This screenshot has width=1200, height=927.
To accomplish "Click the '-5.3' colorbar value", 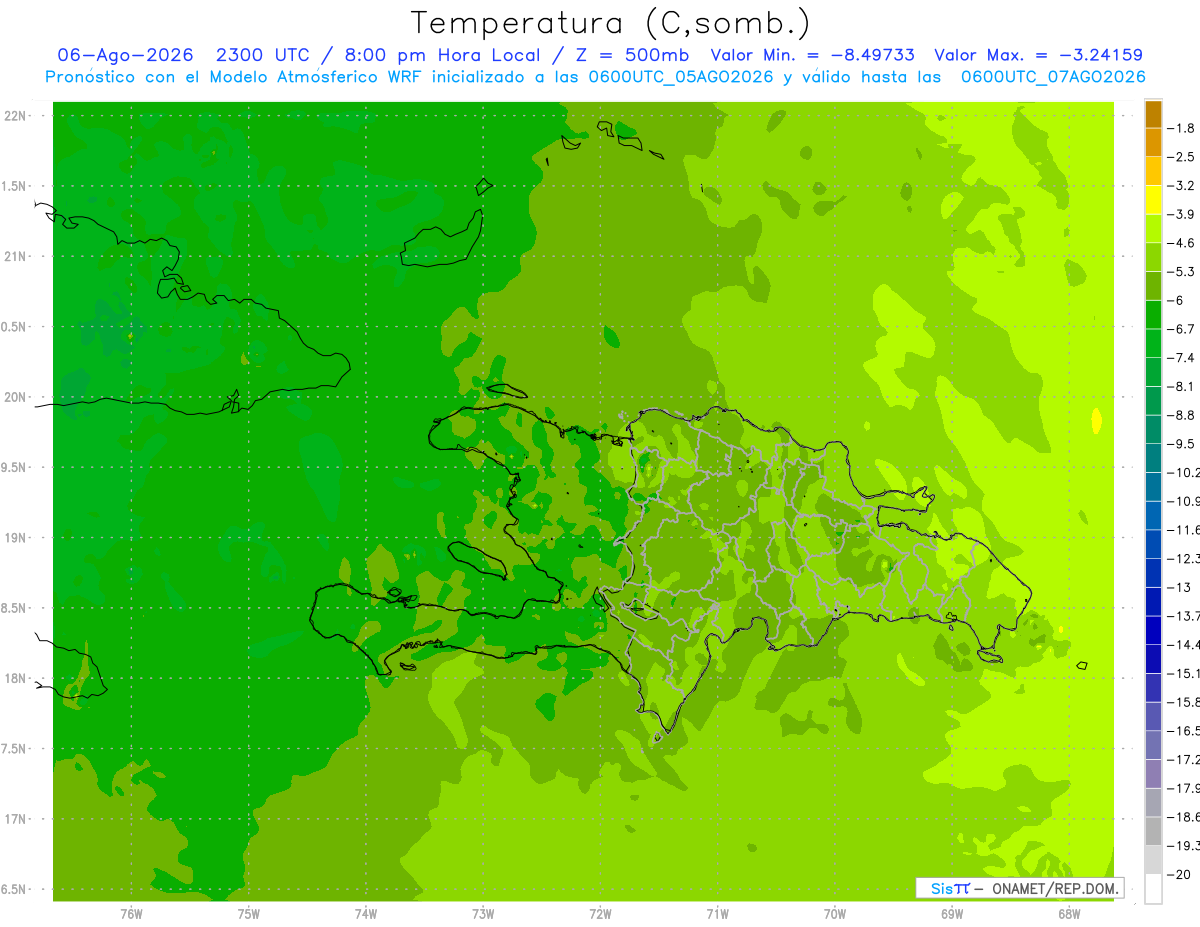I will 1181,271.
